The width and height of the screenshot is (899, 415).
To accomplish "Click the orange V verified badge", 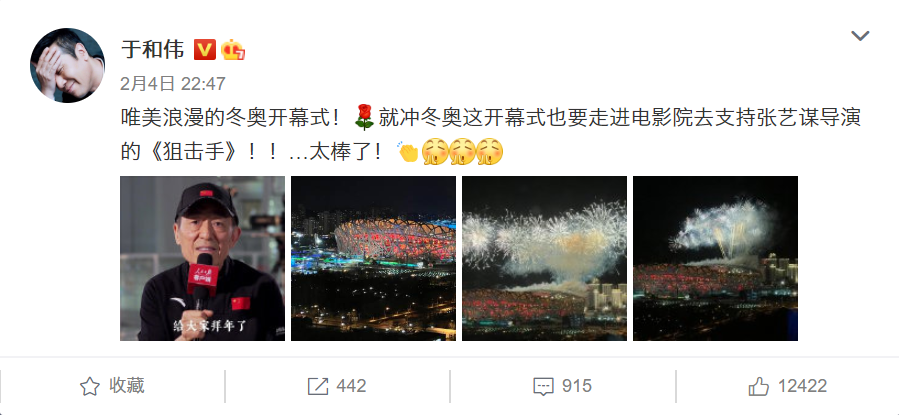I will click(205, 50).
